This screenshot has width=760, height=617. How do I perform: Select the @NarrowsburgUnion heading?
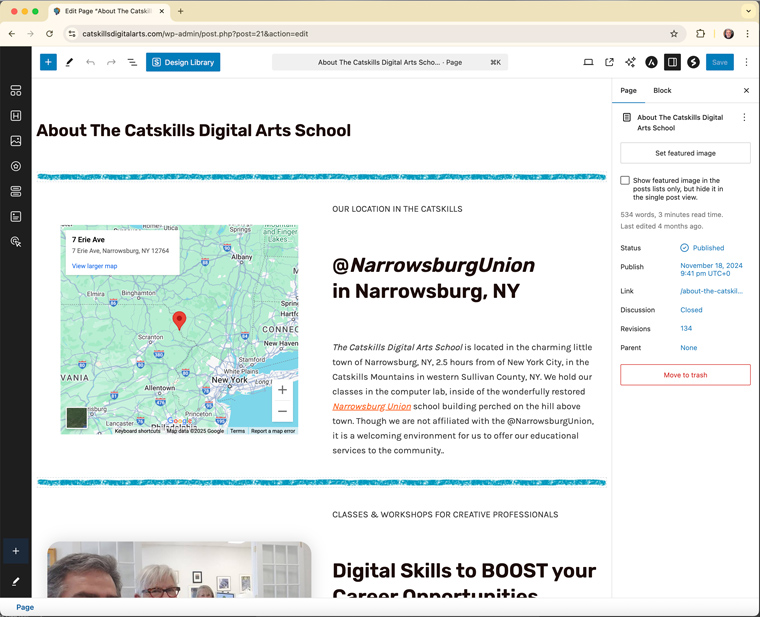pos(434,278)
